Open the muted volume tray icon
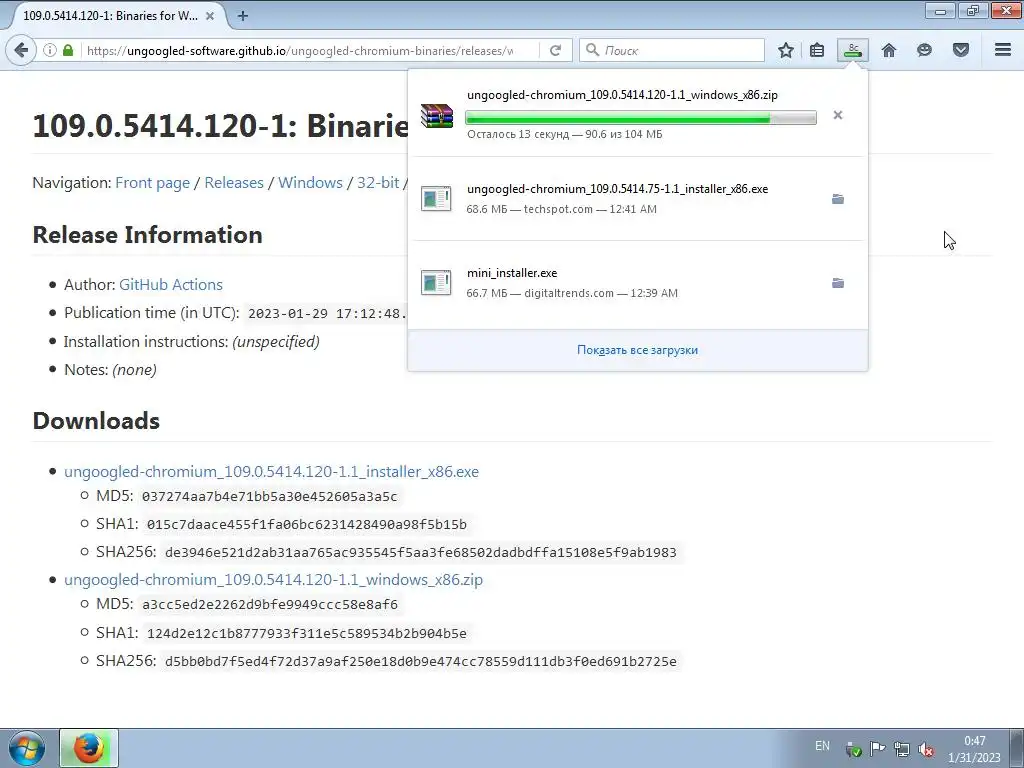 tap(925, 749)
